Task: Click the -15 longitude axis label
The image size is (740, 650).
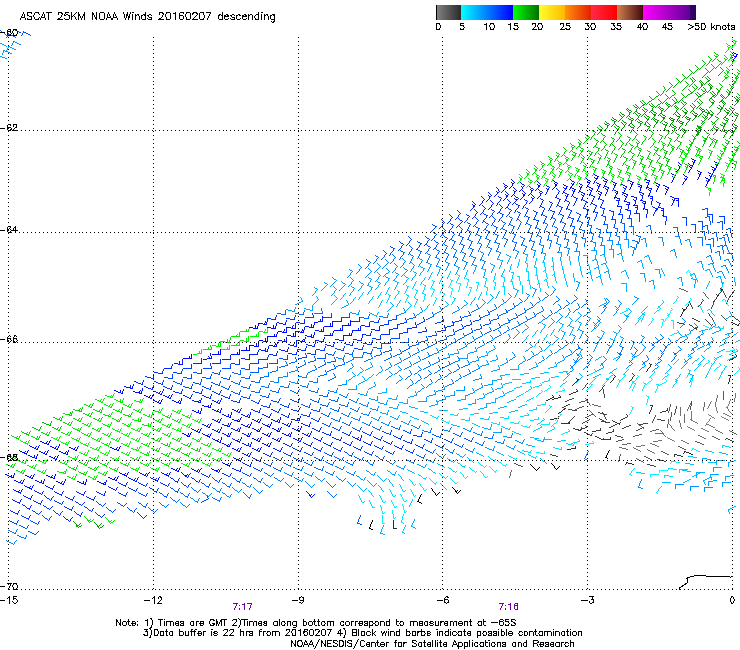Action: pos(9,600)
